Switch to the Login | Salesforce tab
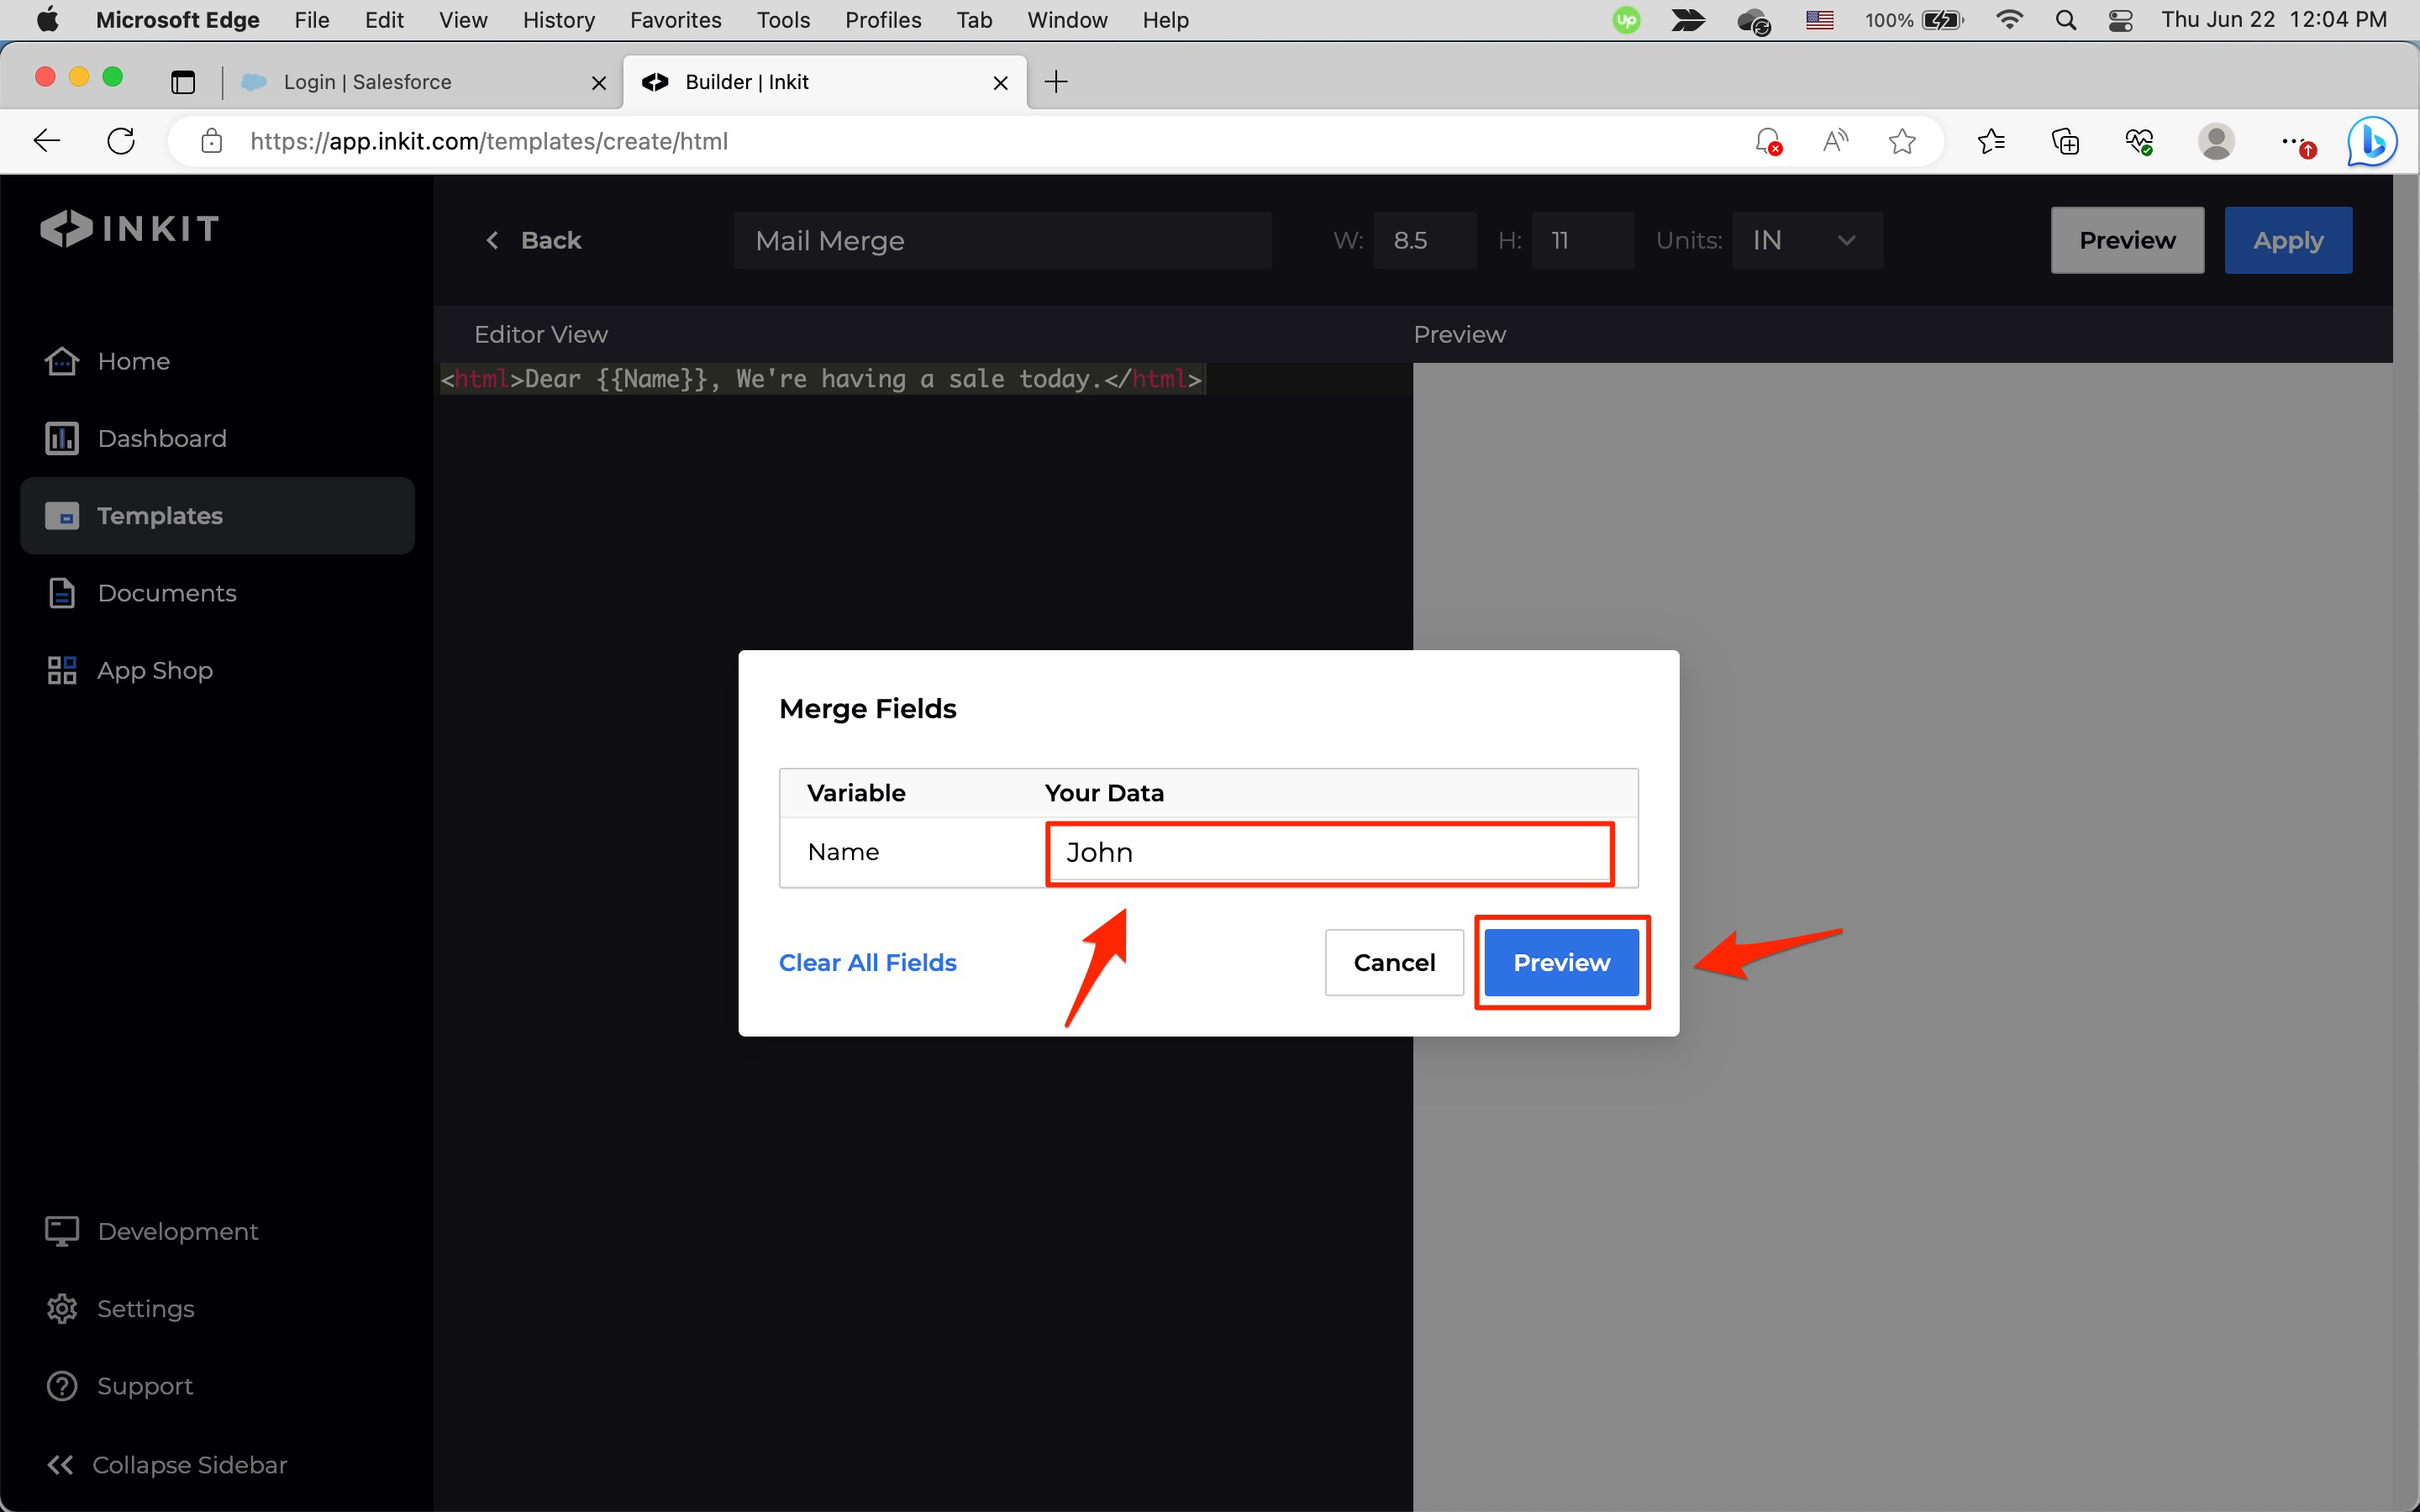 [x=367, y=82]
